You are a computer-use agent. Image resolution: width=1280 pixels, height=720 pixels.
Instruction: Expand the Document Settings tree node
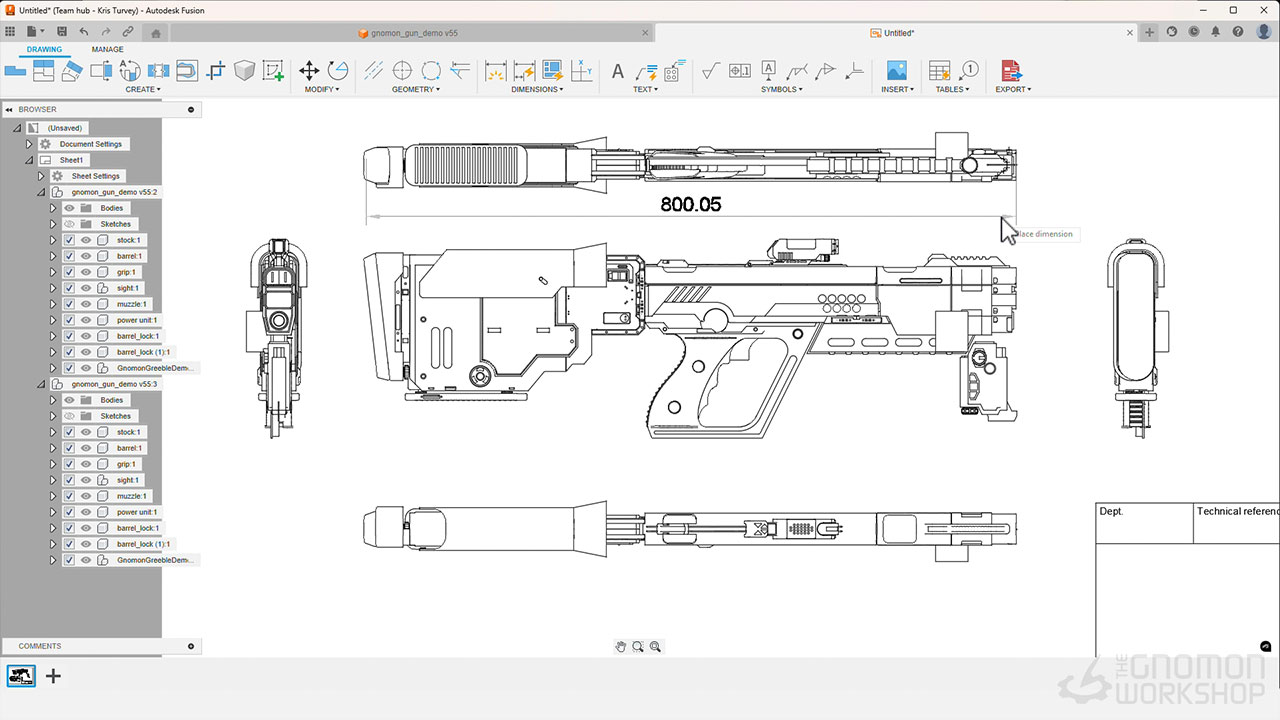[29, 144]
